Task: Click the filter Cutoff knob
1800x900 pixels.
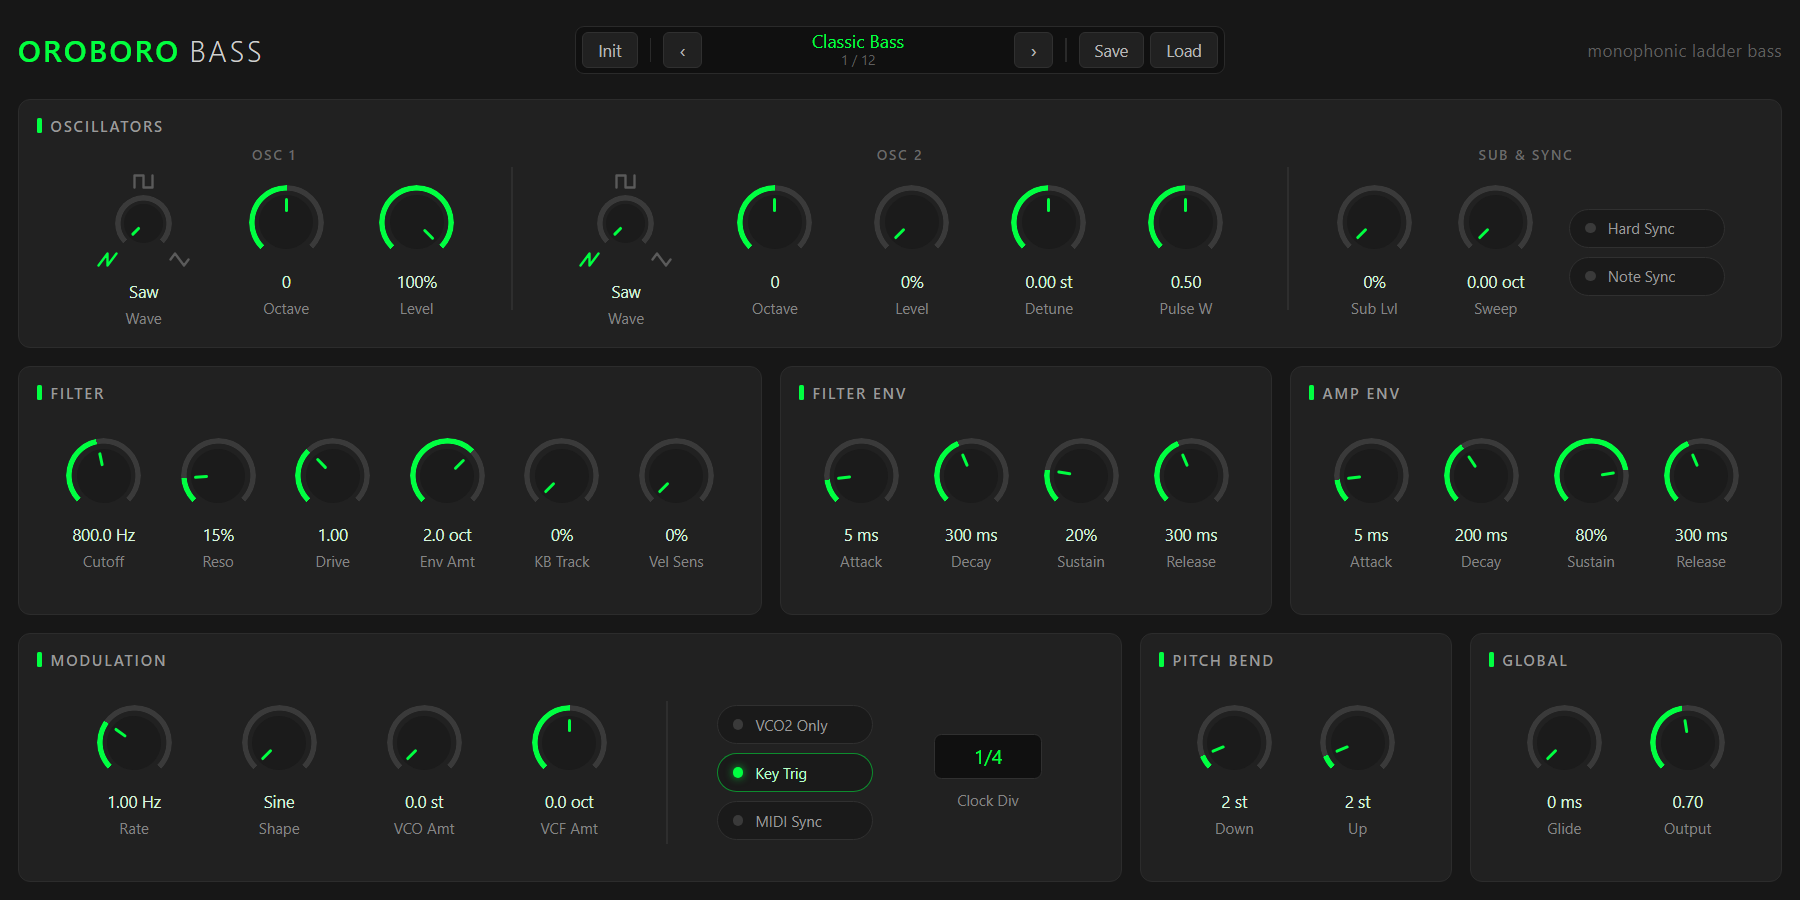Action: pos(103,475)
